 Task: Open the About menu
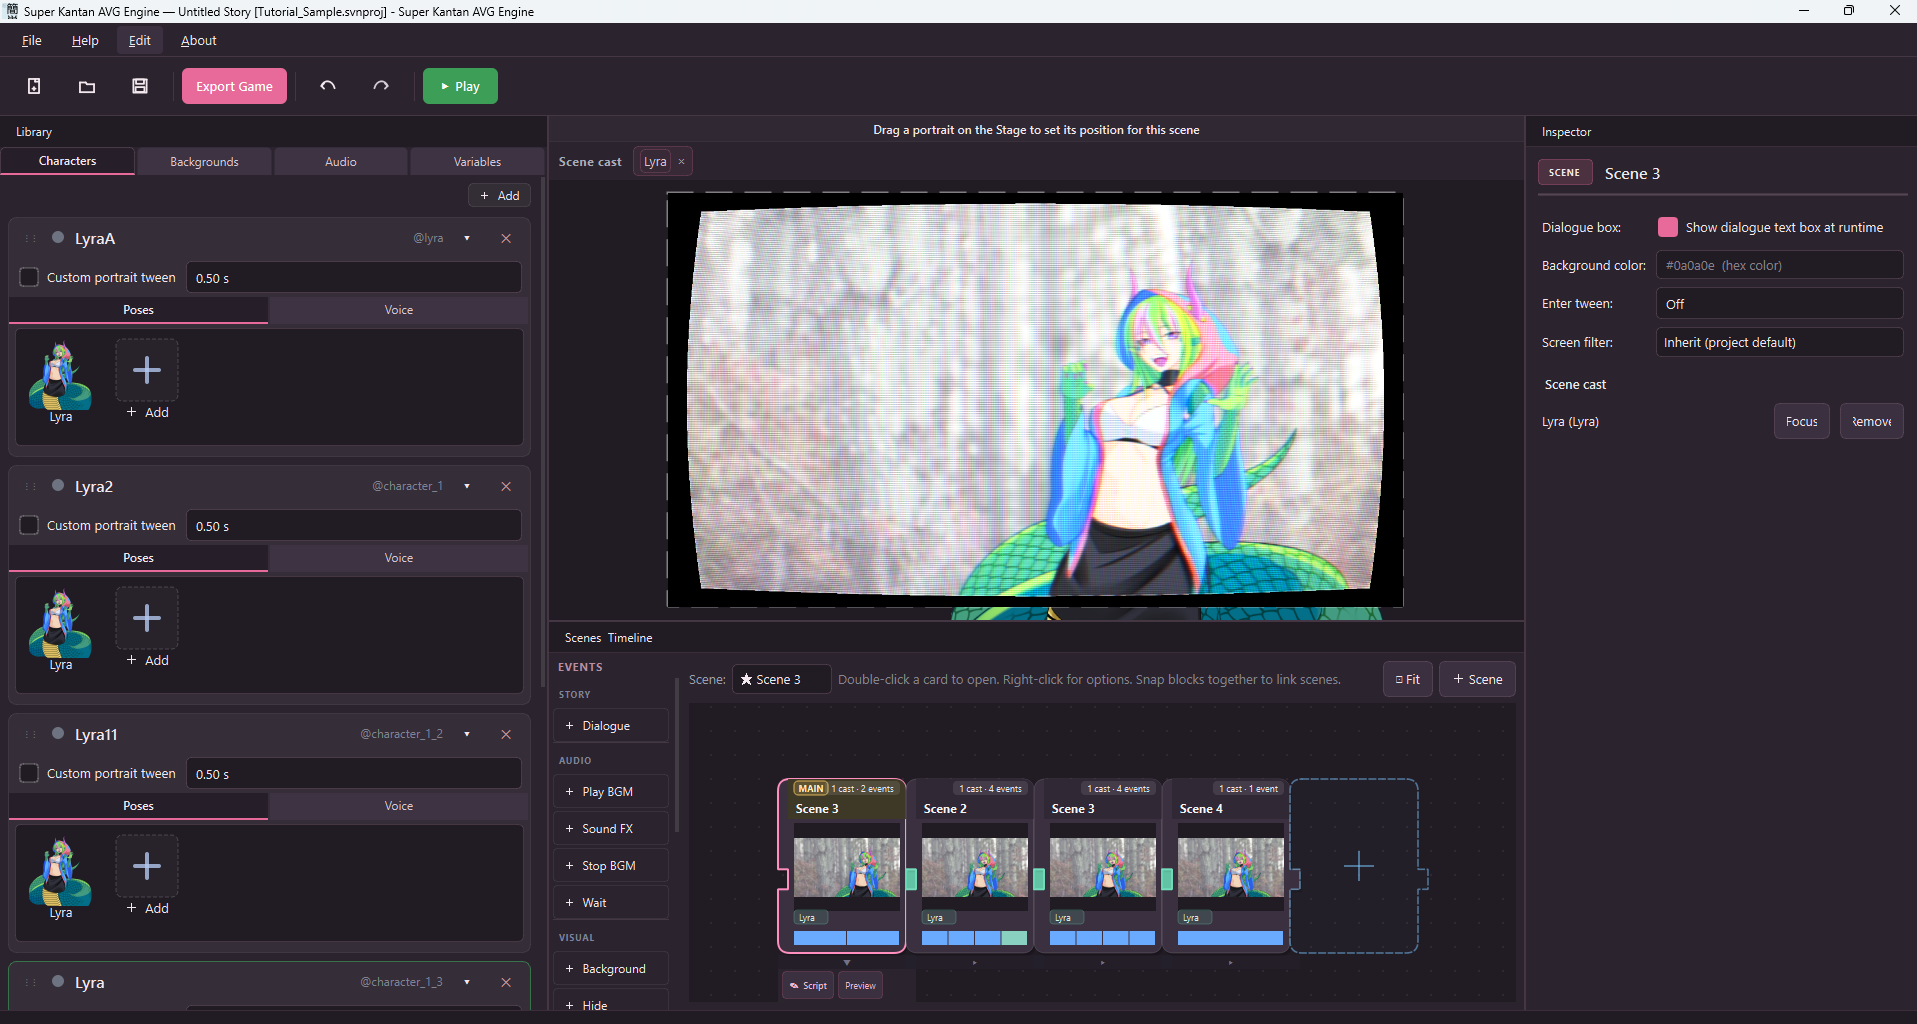coord(199,40)
